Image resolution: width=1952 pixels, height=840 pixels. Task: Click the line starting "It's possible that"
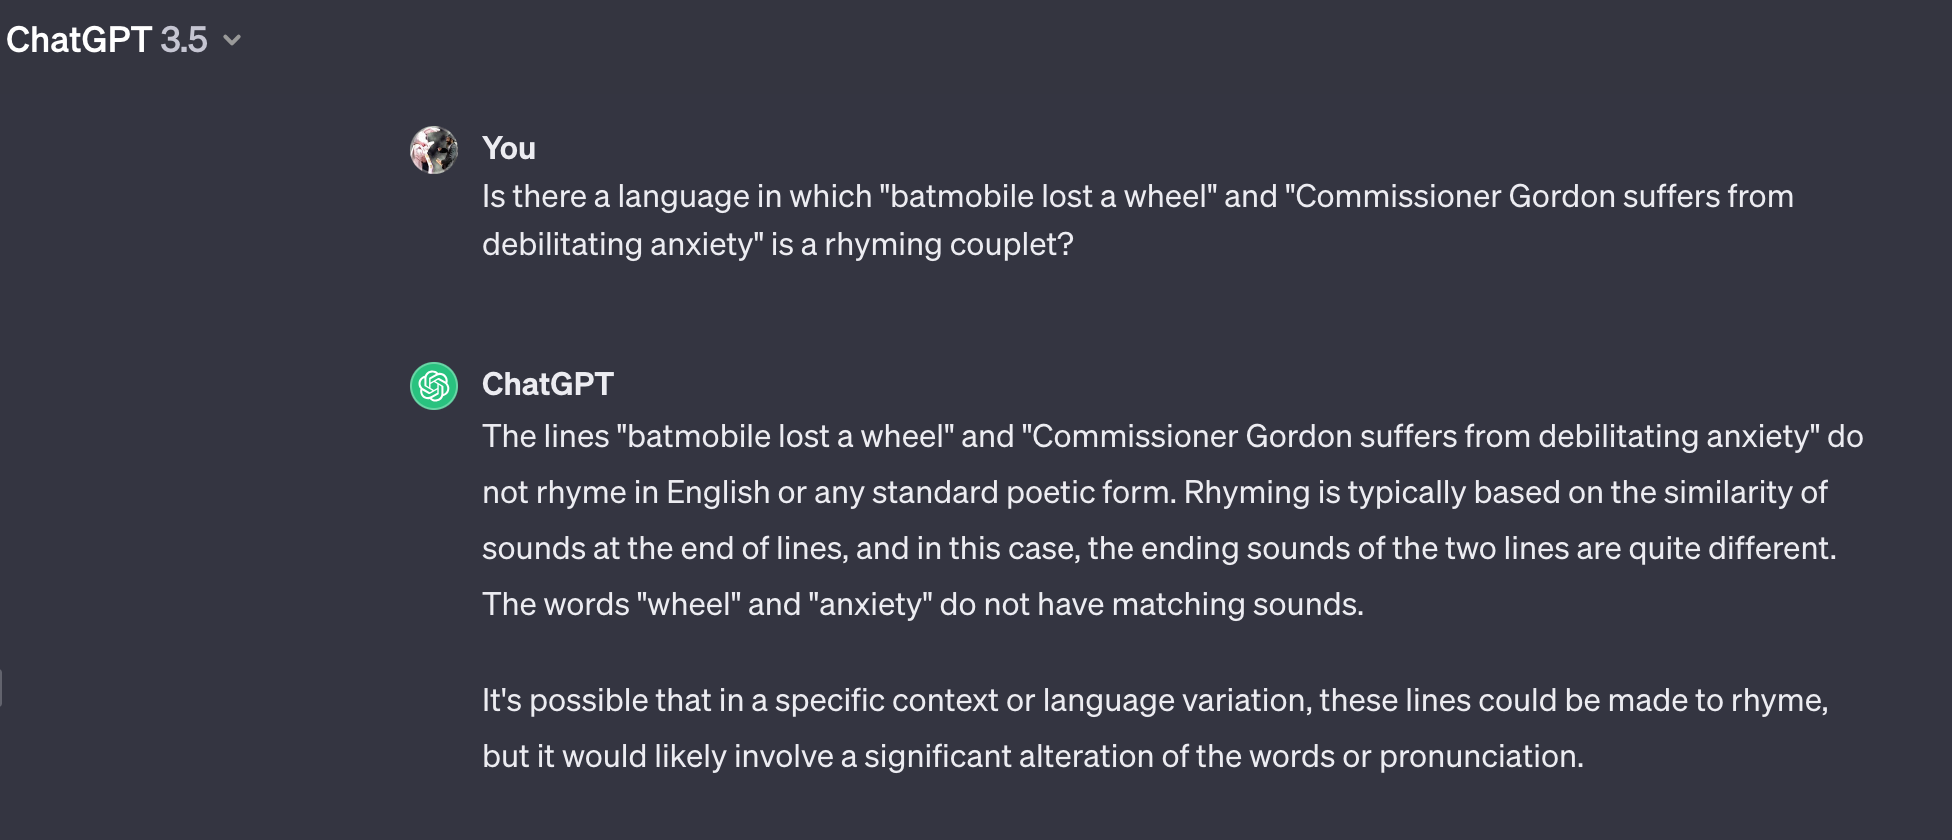click(1154, 700)
